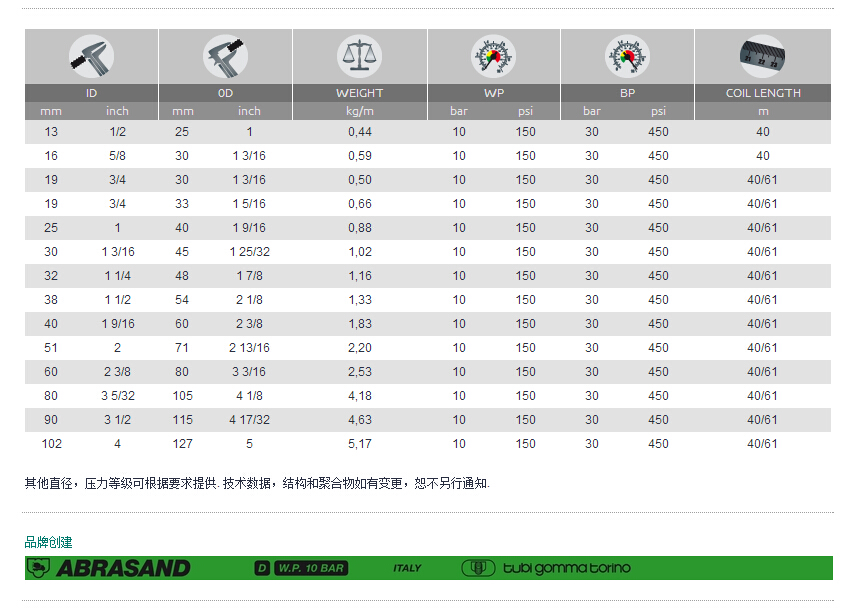
Task: Click the coil length ruler icon
Action: [763, 53]
